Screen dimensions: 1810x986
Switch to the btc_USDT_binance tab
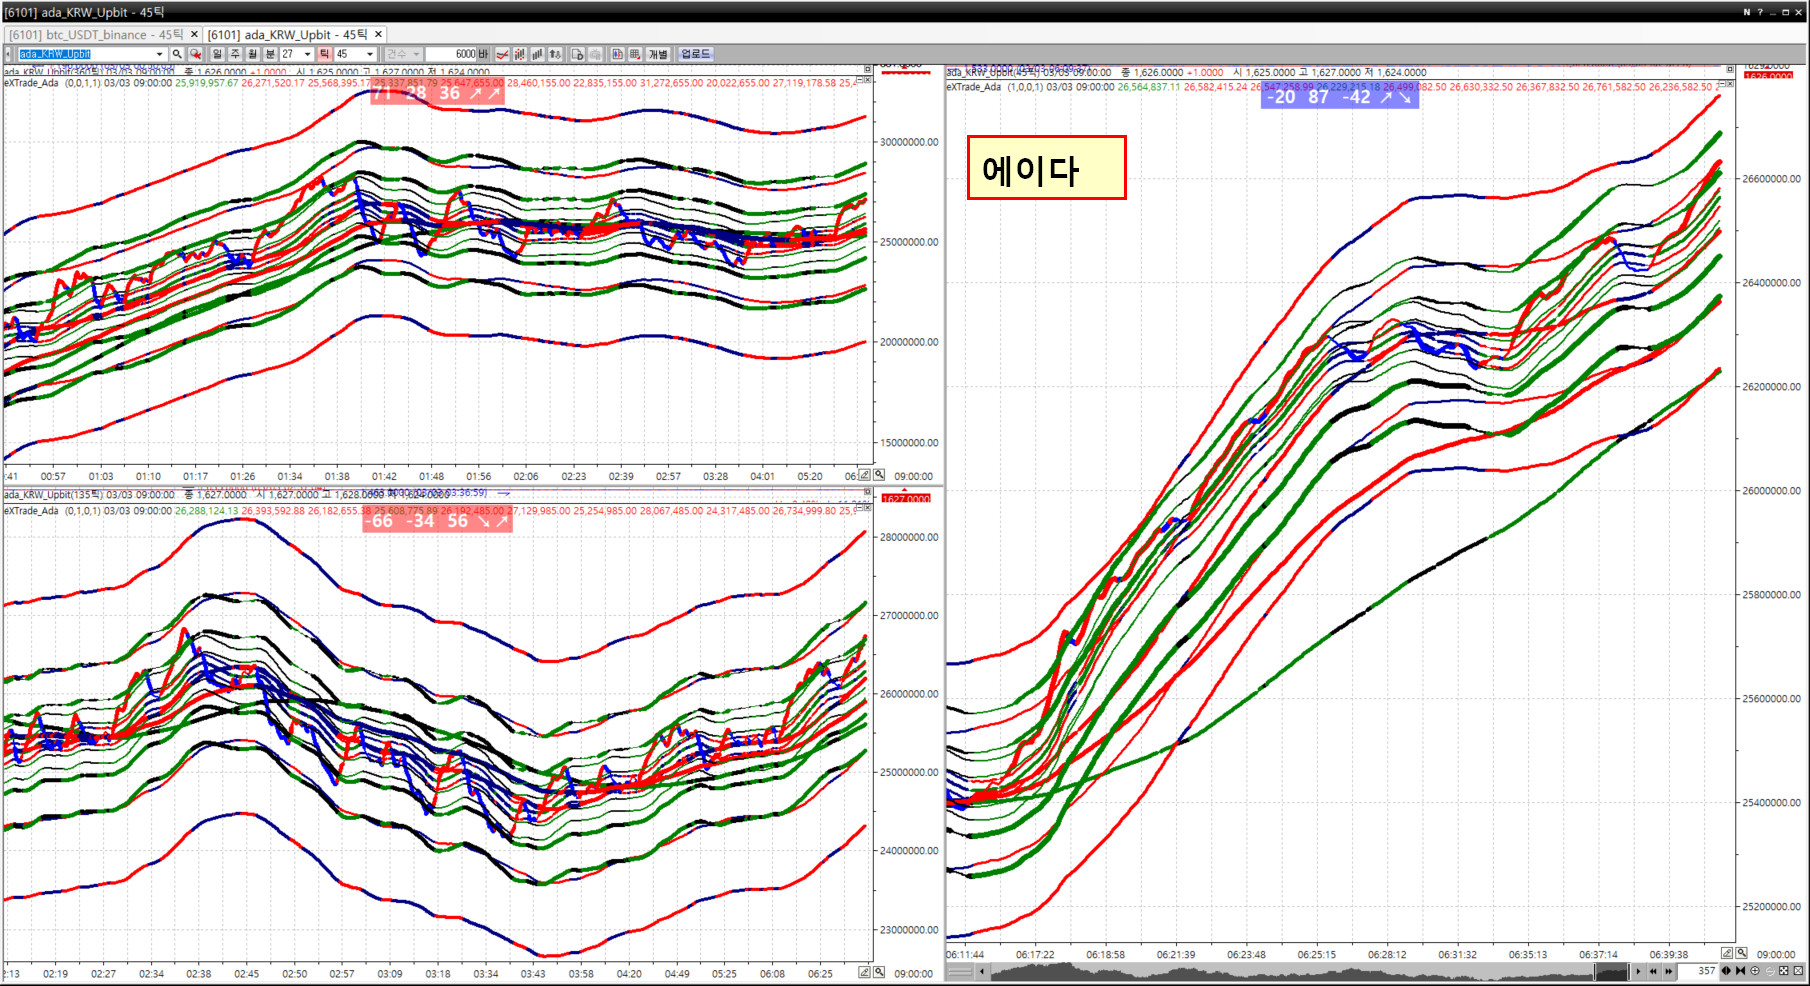[96, 34]
